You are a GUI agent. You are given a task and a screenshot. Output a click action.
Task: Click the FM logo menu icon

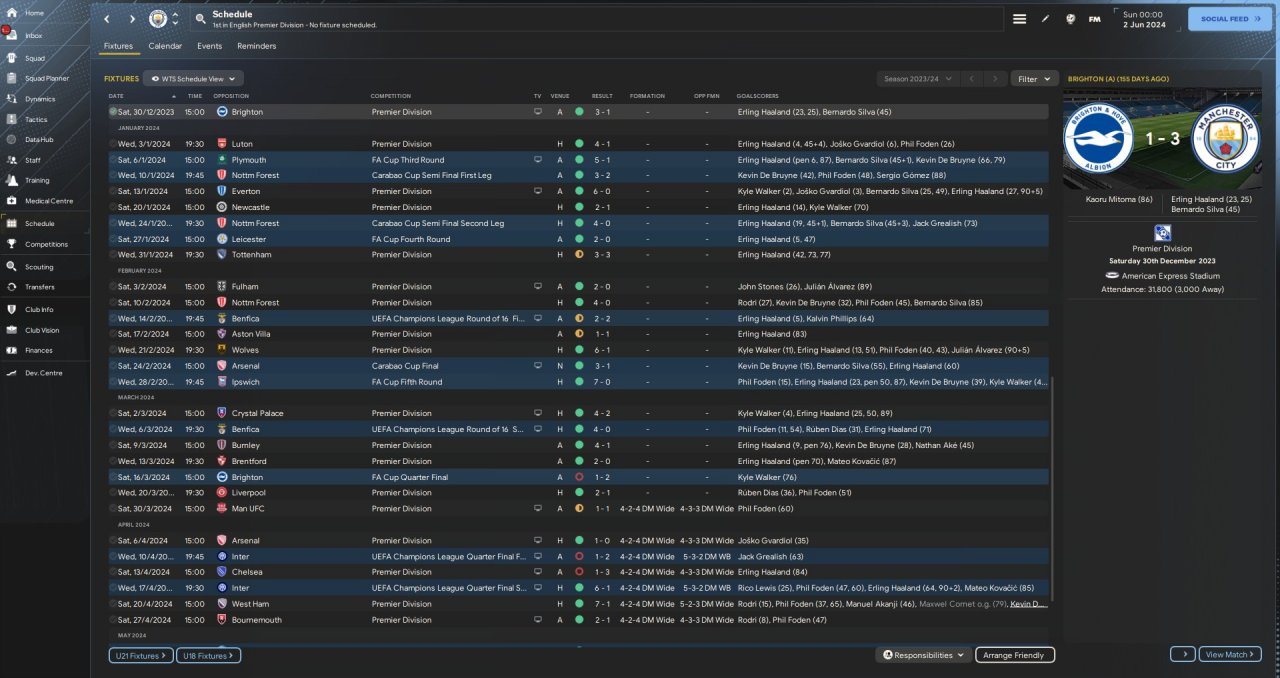click(x=1094, y=19)
